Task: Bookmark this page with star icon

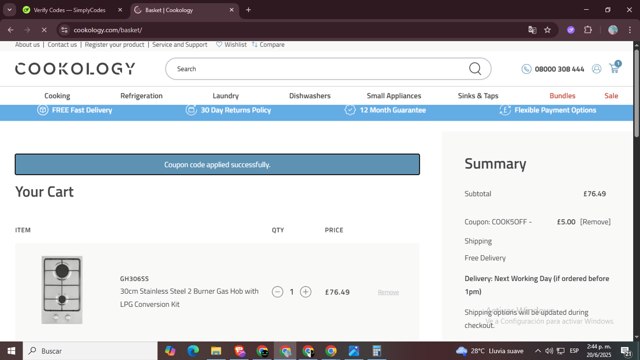Action: [x=547, y=30]
